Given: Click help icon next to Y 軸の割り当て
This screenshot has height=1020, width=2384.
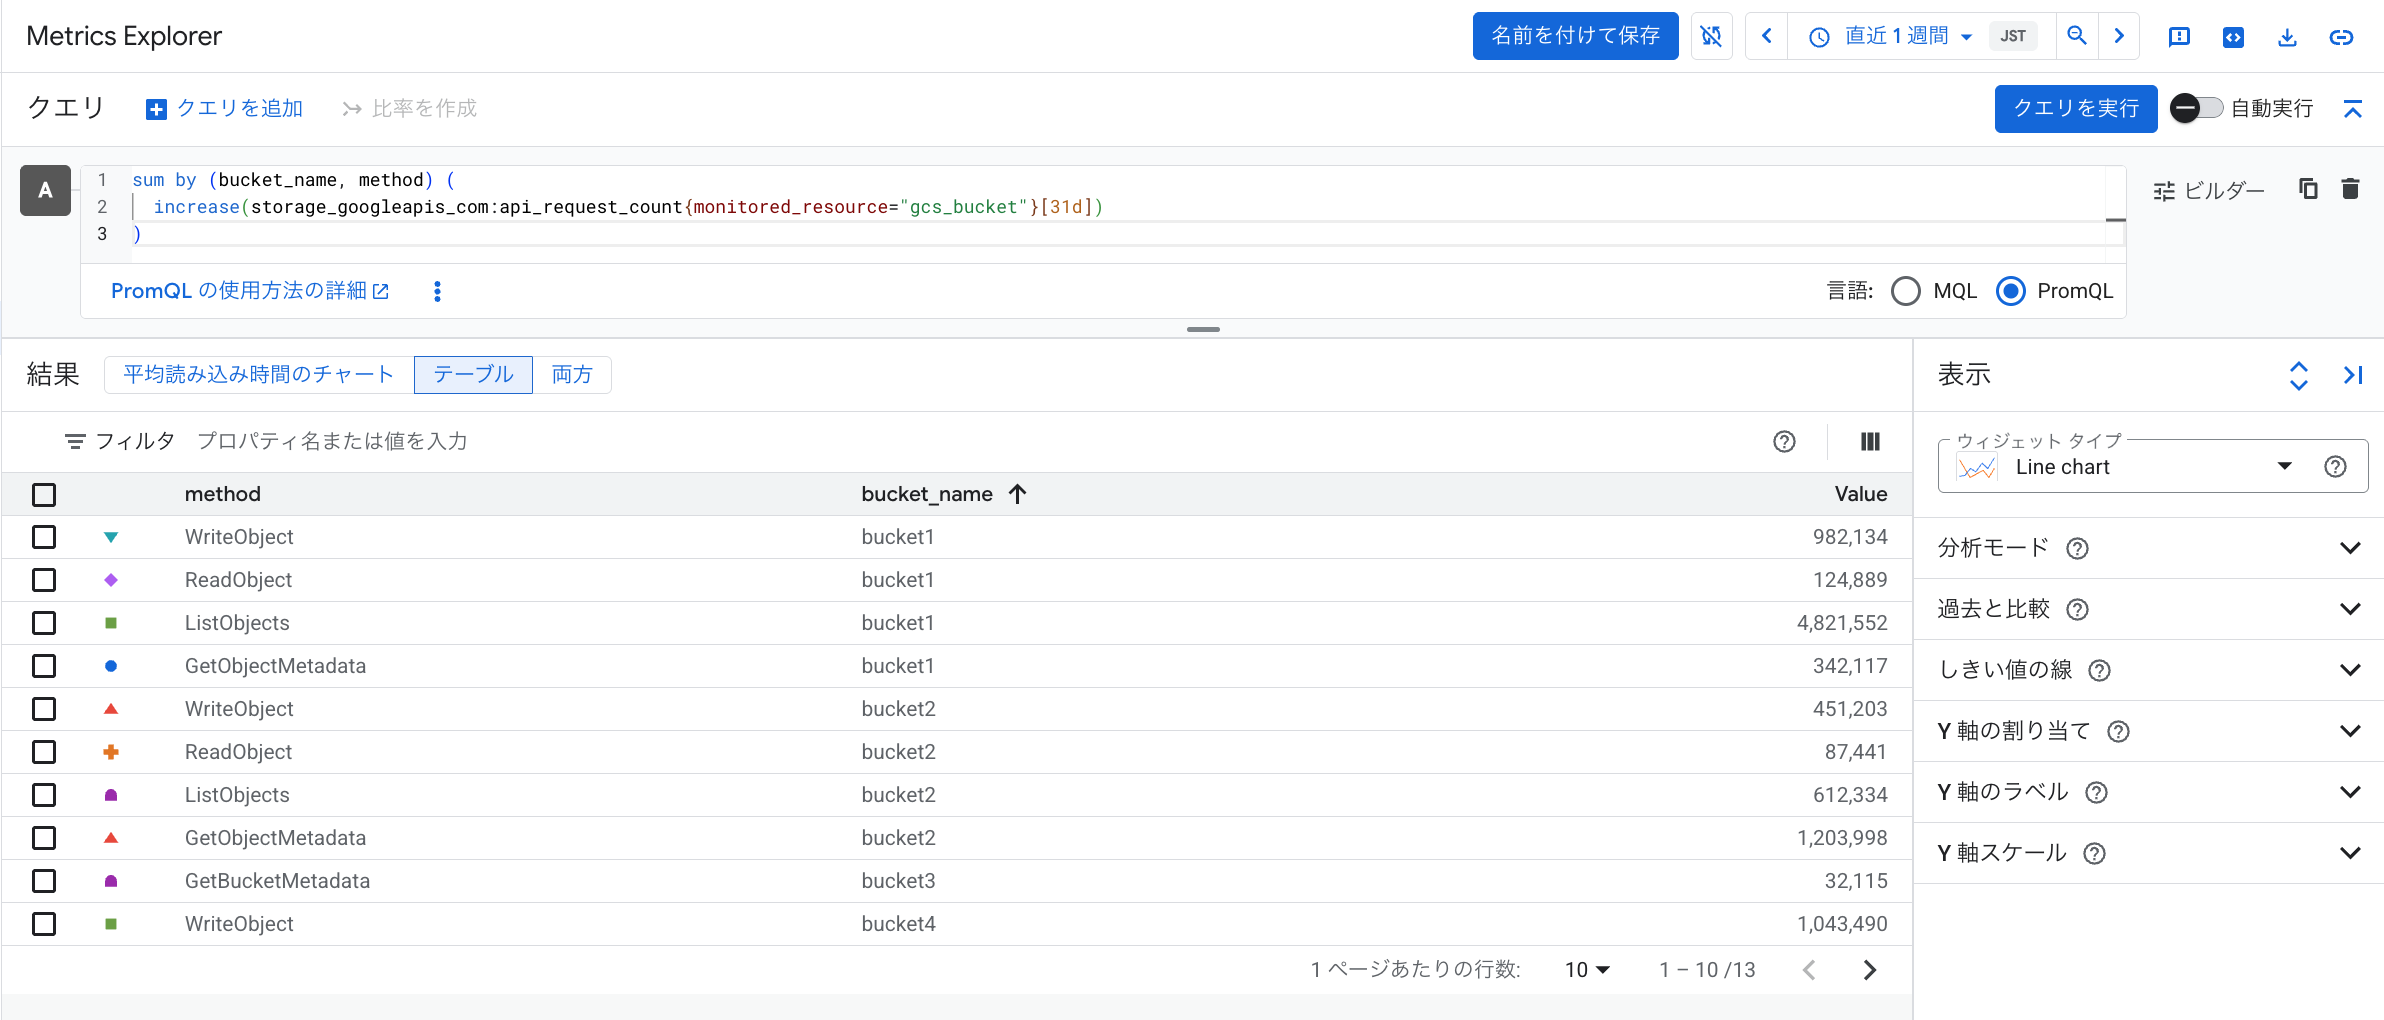Looking at the screenshot, I should pyautogui.click(x=2117, y=731).
